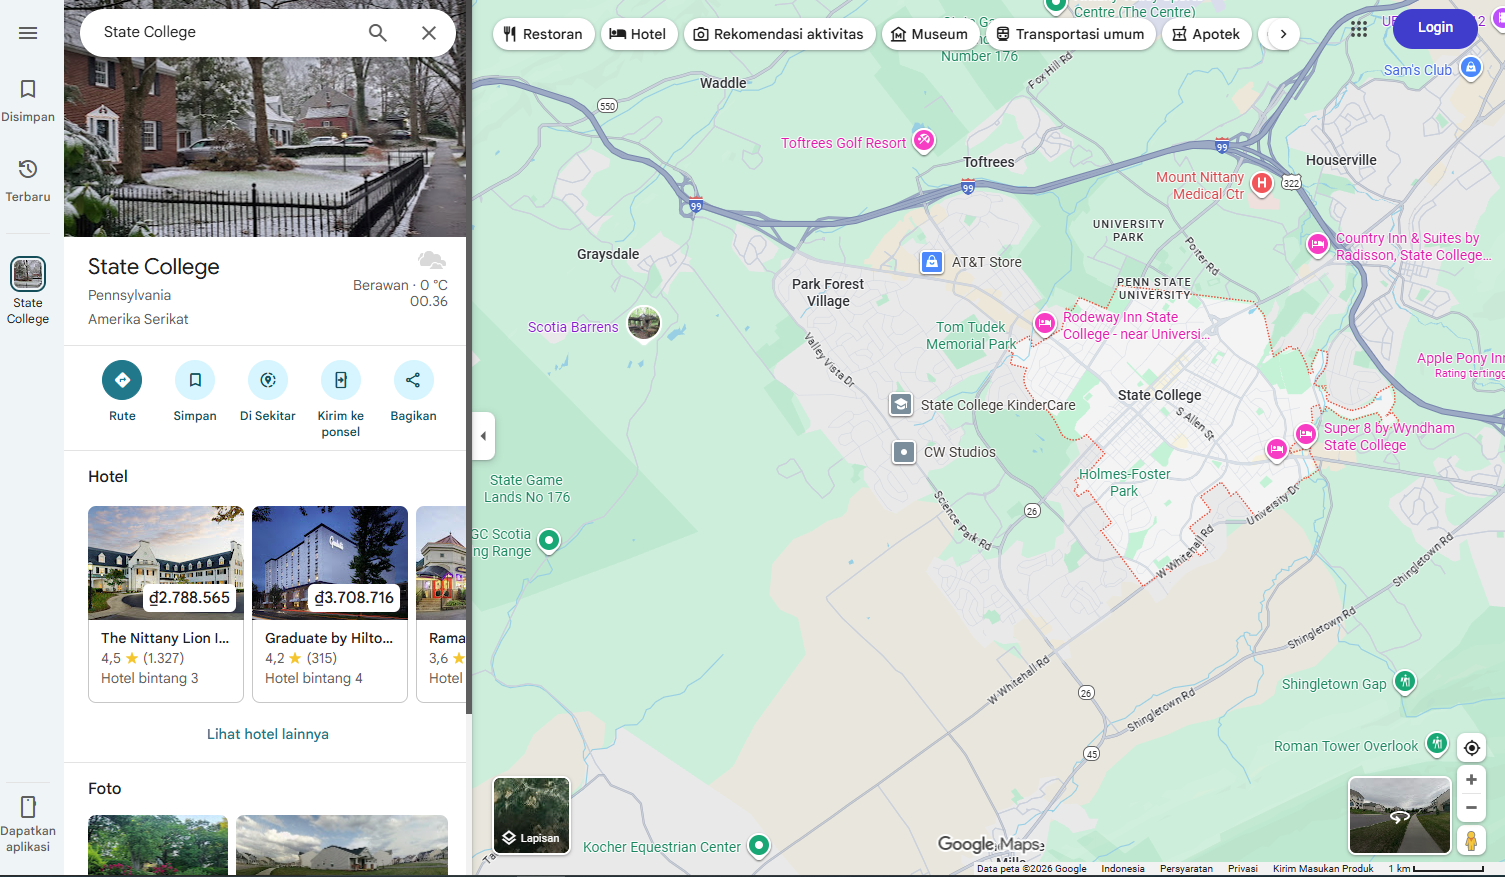Open the State College header photo

(x=265, y=146)
